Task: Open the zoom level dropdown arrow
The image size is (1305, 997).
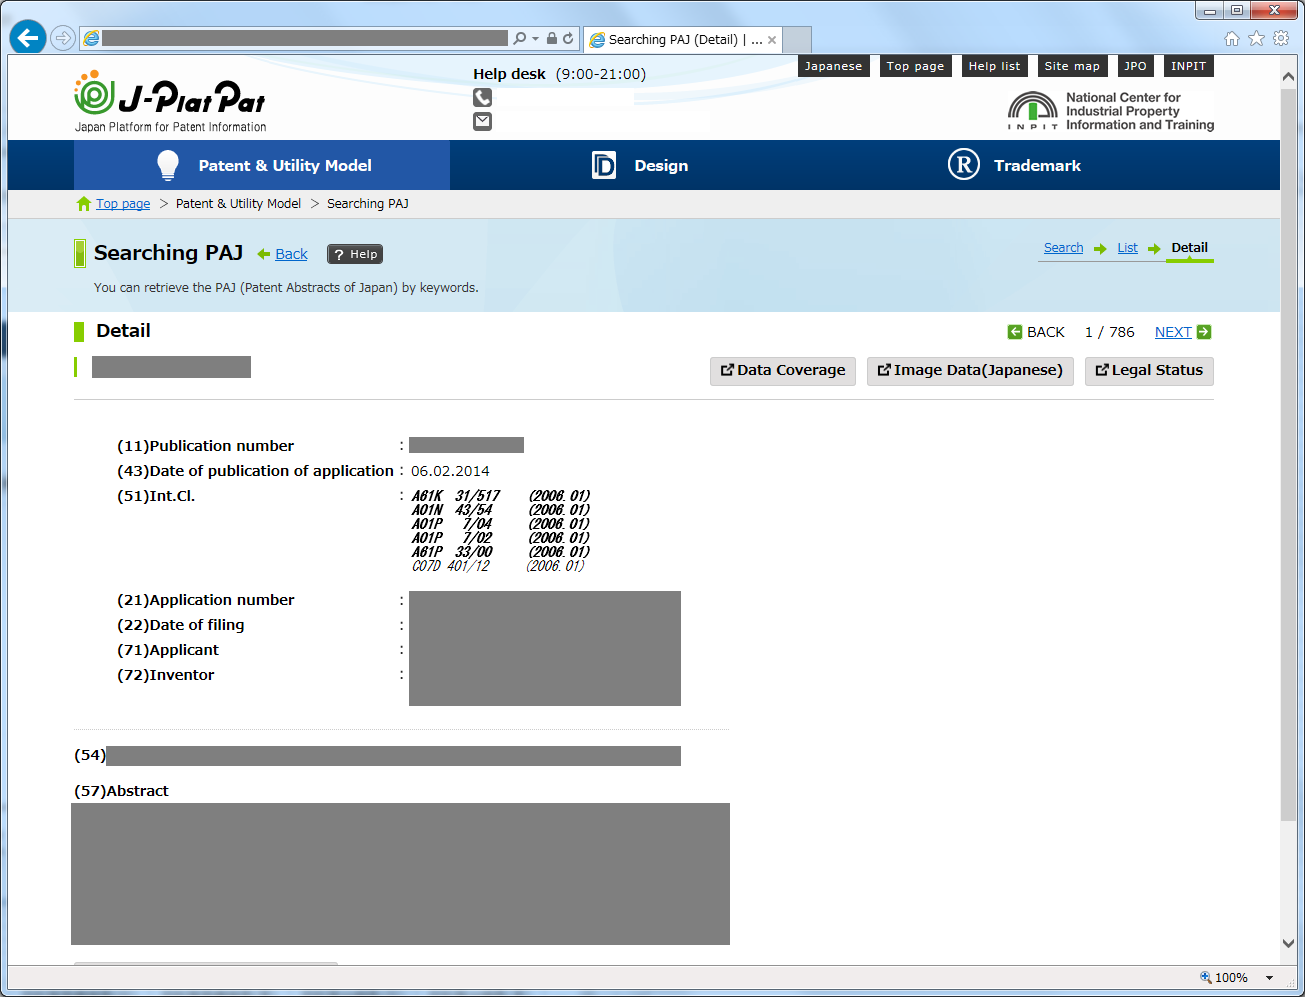Action: (1269, 978)
